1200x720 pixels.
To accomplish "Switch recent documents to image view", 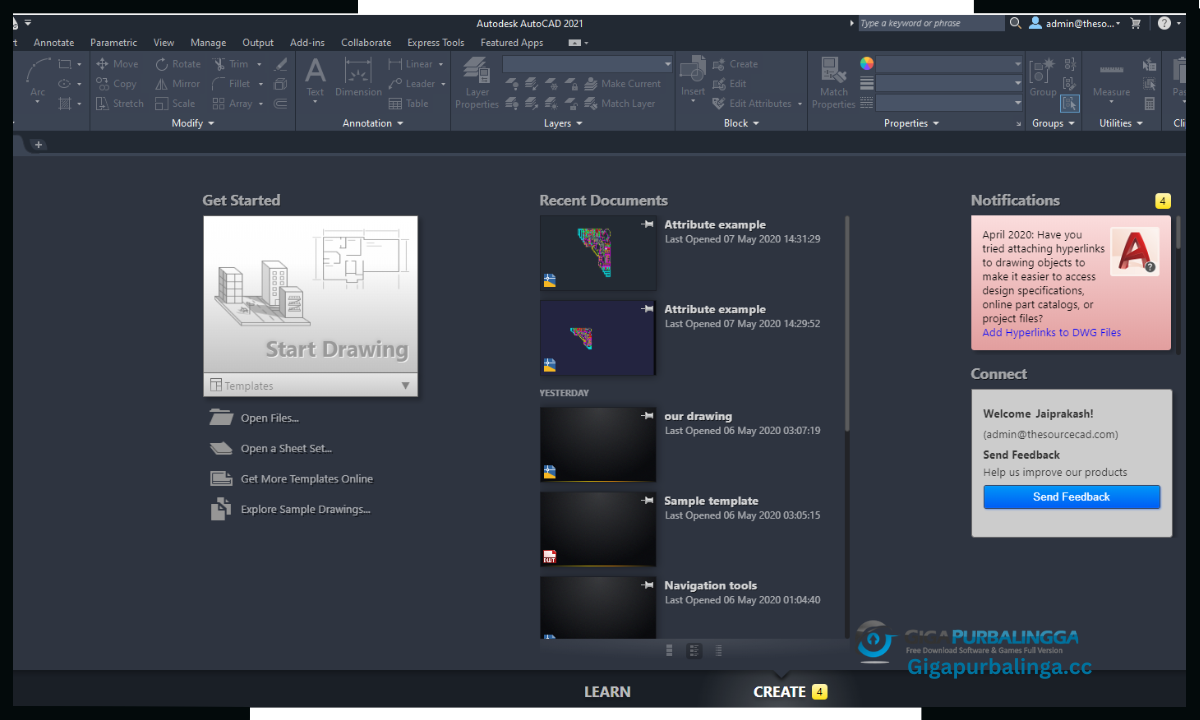I will (669, 650).
